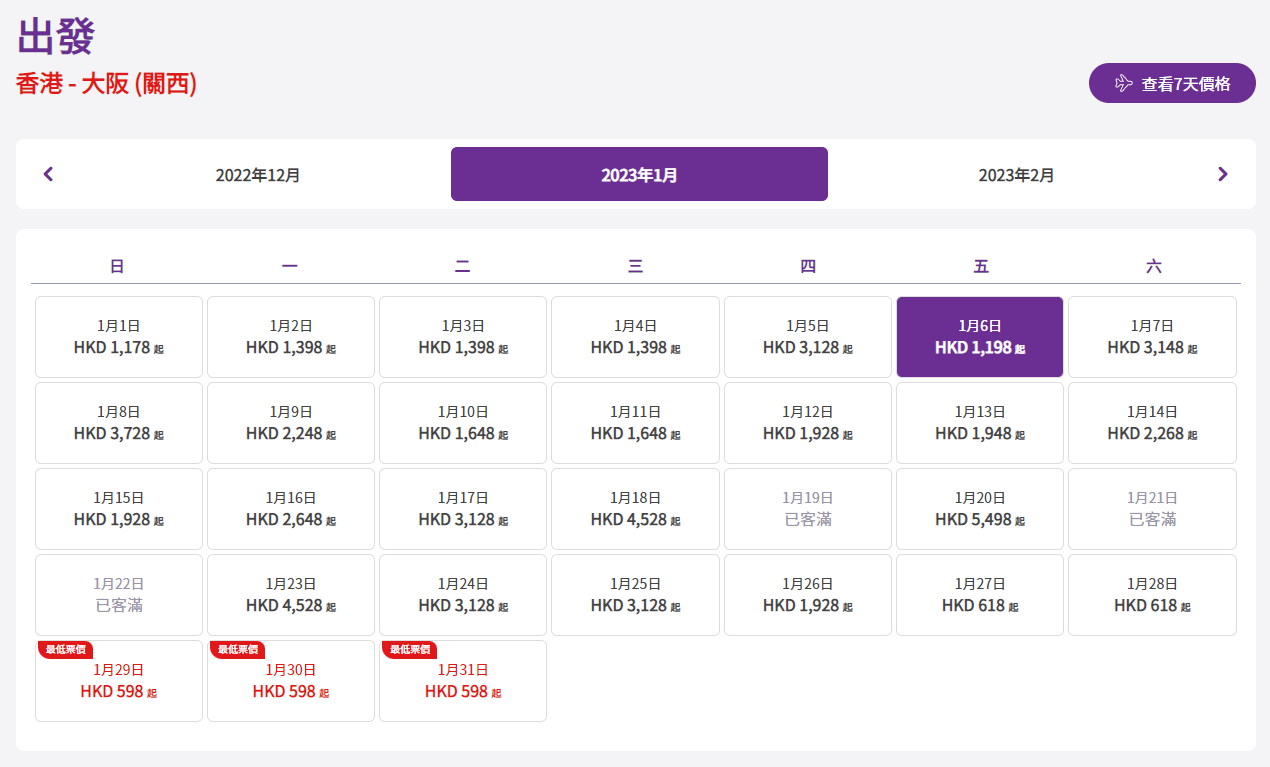This screenshot has width=1270, height=767.
Task: Open the 查看7天價格 seven-day price view
Action: pos(1172,83)
